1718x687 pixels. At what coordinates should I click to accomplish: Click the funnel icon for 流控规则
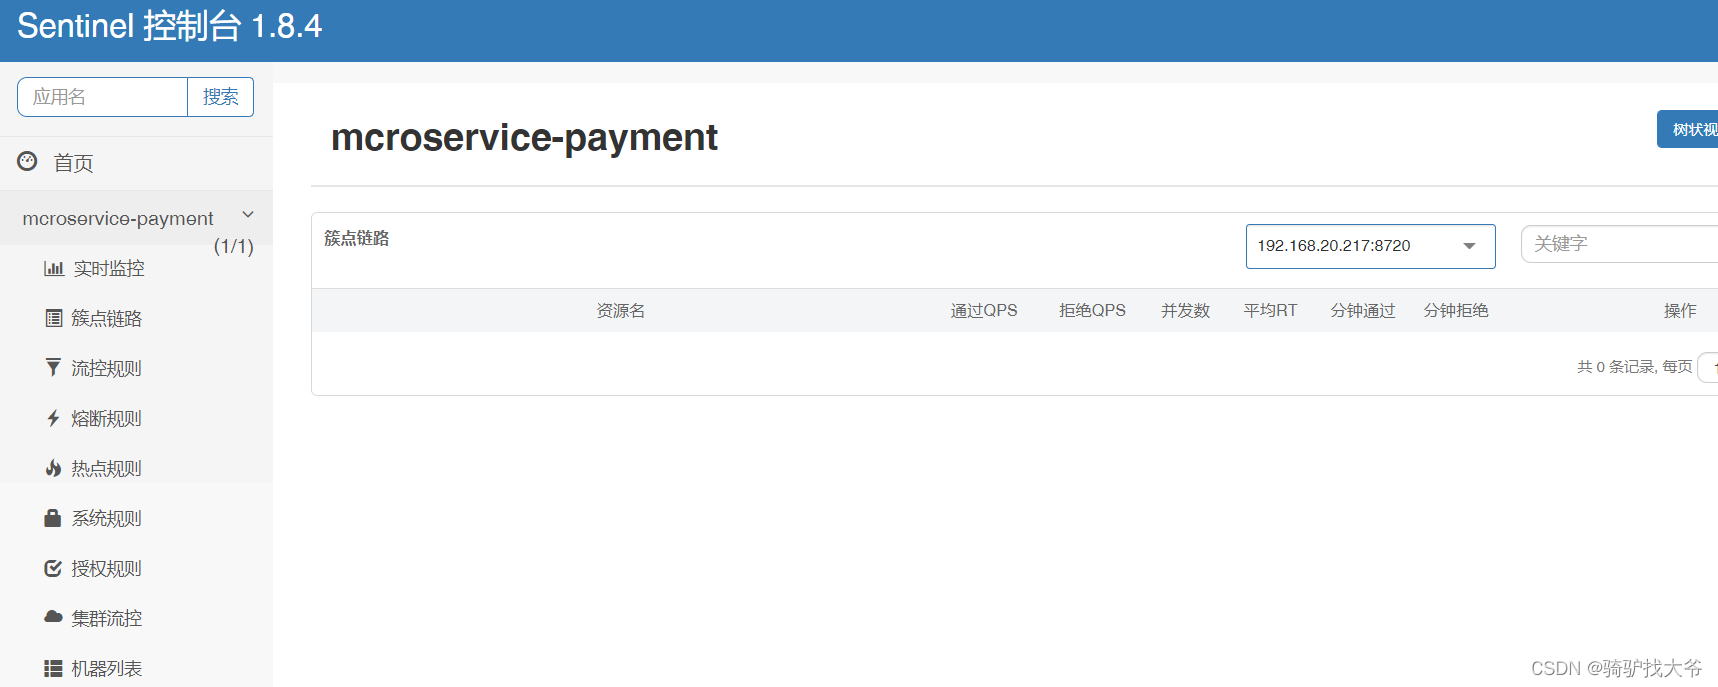point(53,368)
